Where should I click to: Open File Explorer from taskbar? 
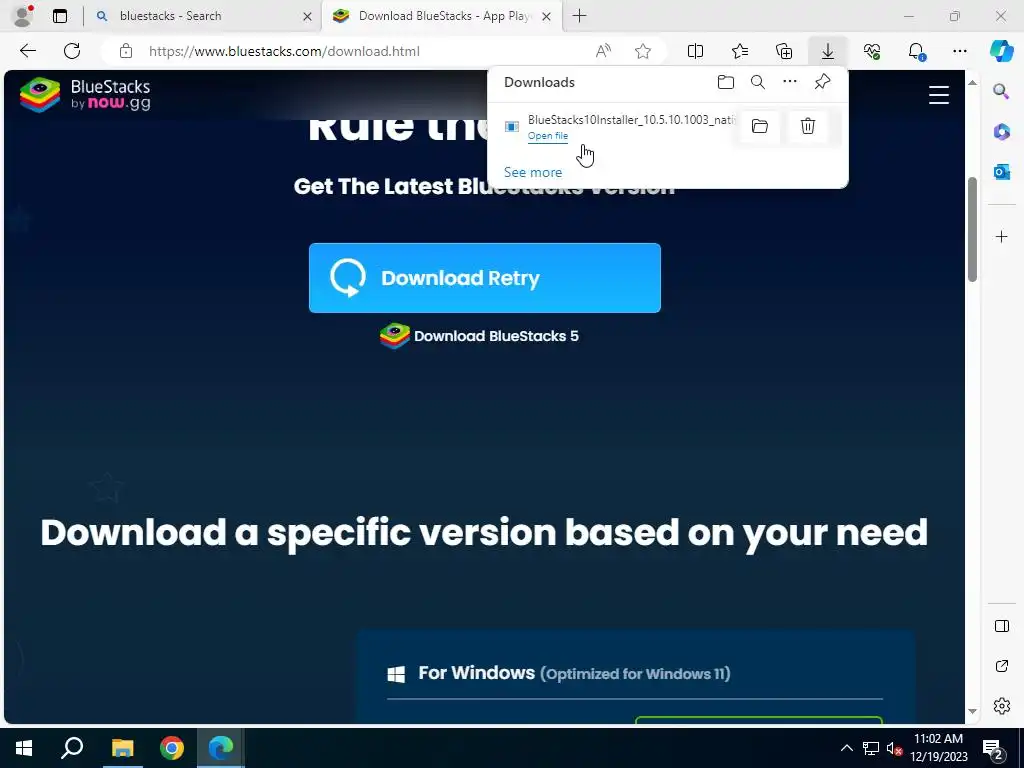click(x=122, y=748)
